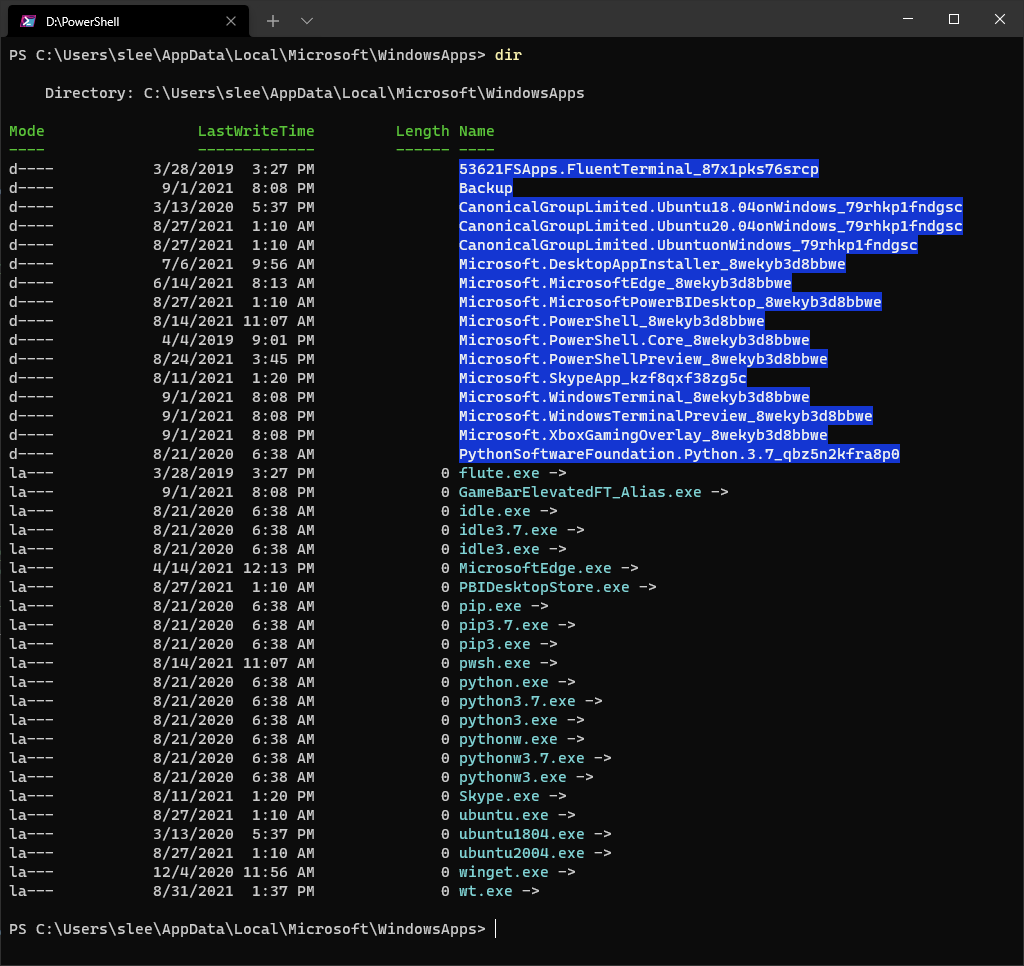This screenshot has height=966, width=1024.
Task: Click Microsoft.PowerShell_8wekyb3d8bbwe folder name
Action: [612, 321]
